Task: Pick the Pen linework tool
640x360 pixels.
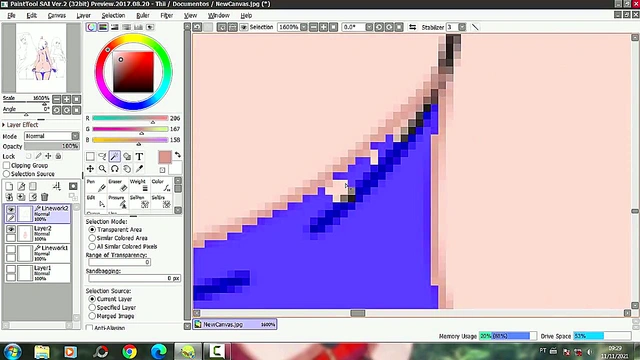Action: [96, 185]
